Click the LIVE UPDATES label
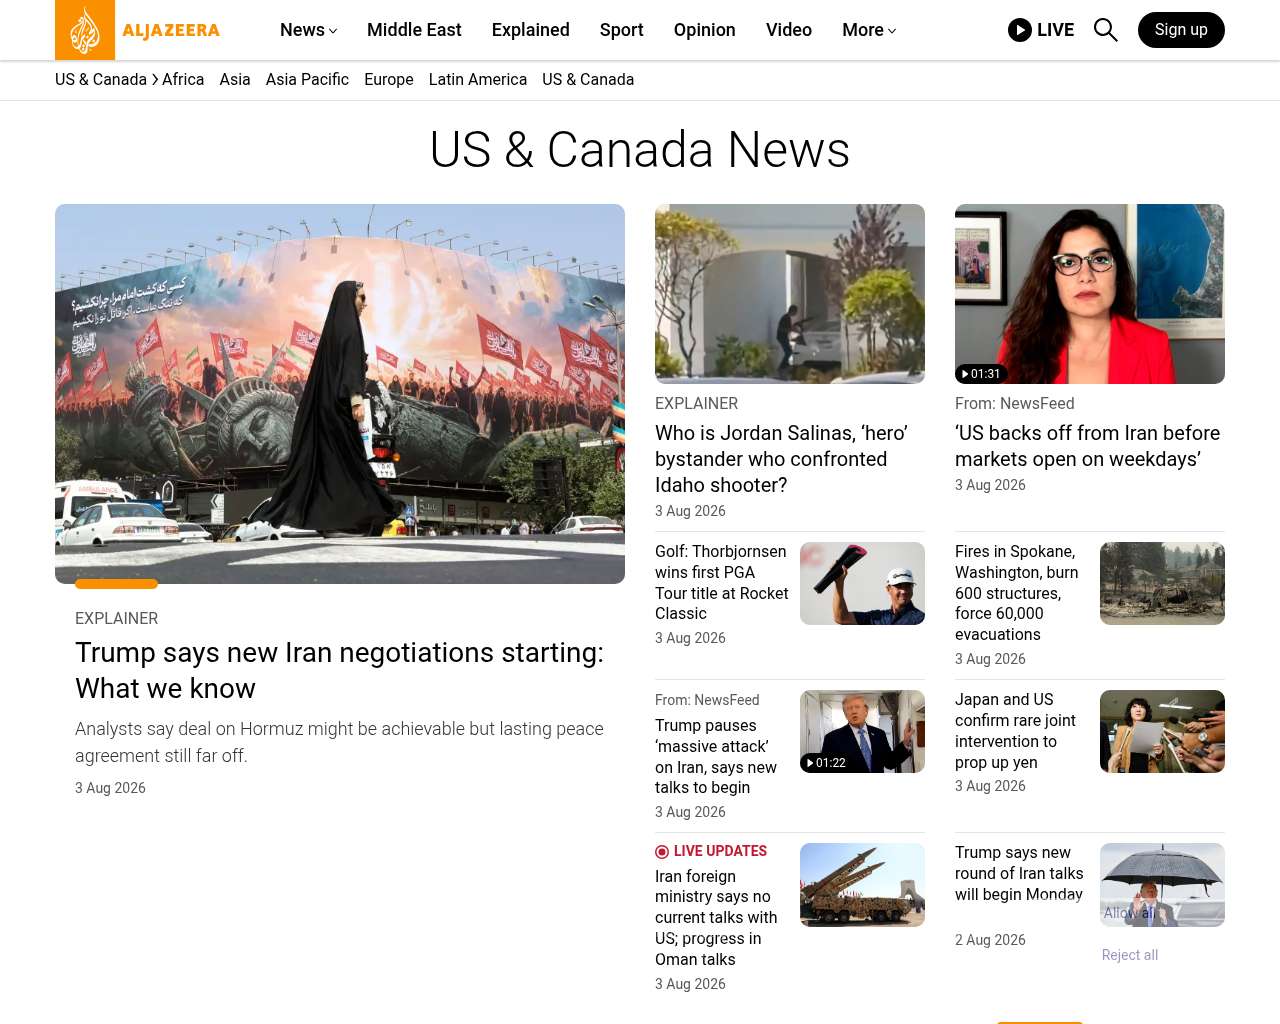The image size is (1280, 1024). coord(720,851)
